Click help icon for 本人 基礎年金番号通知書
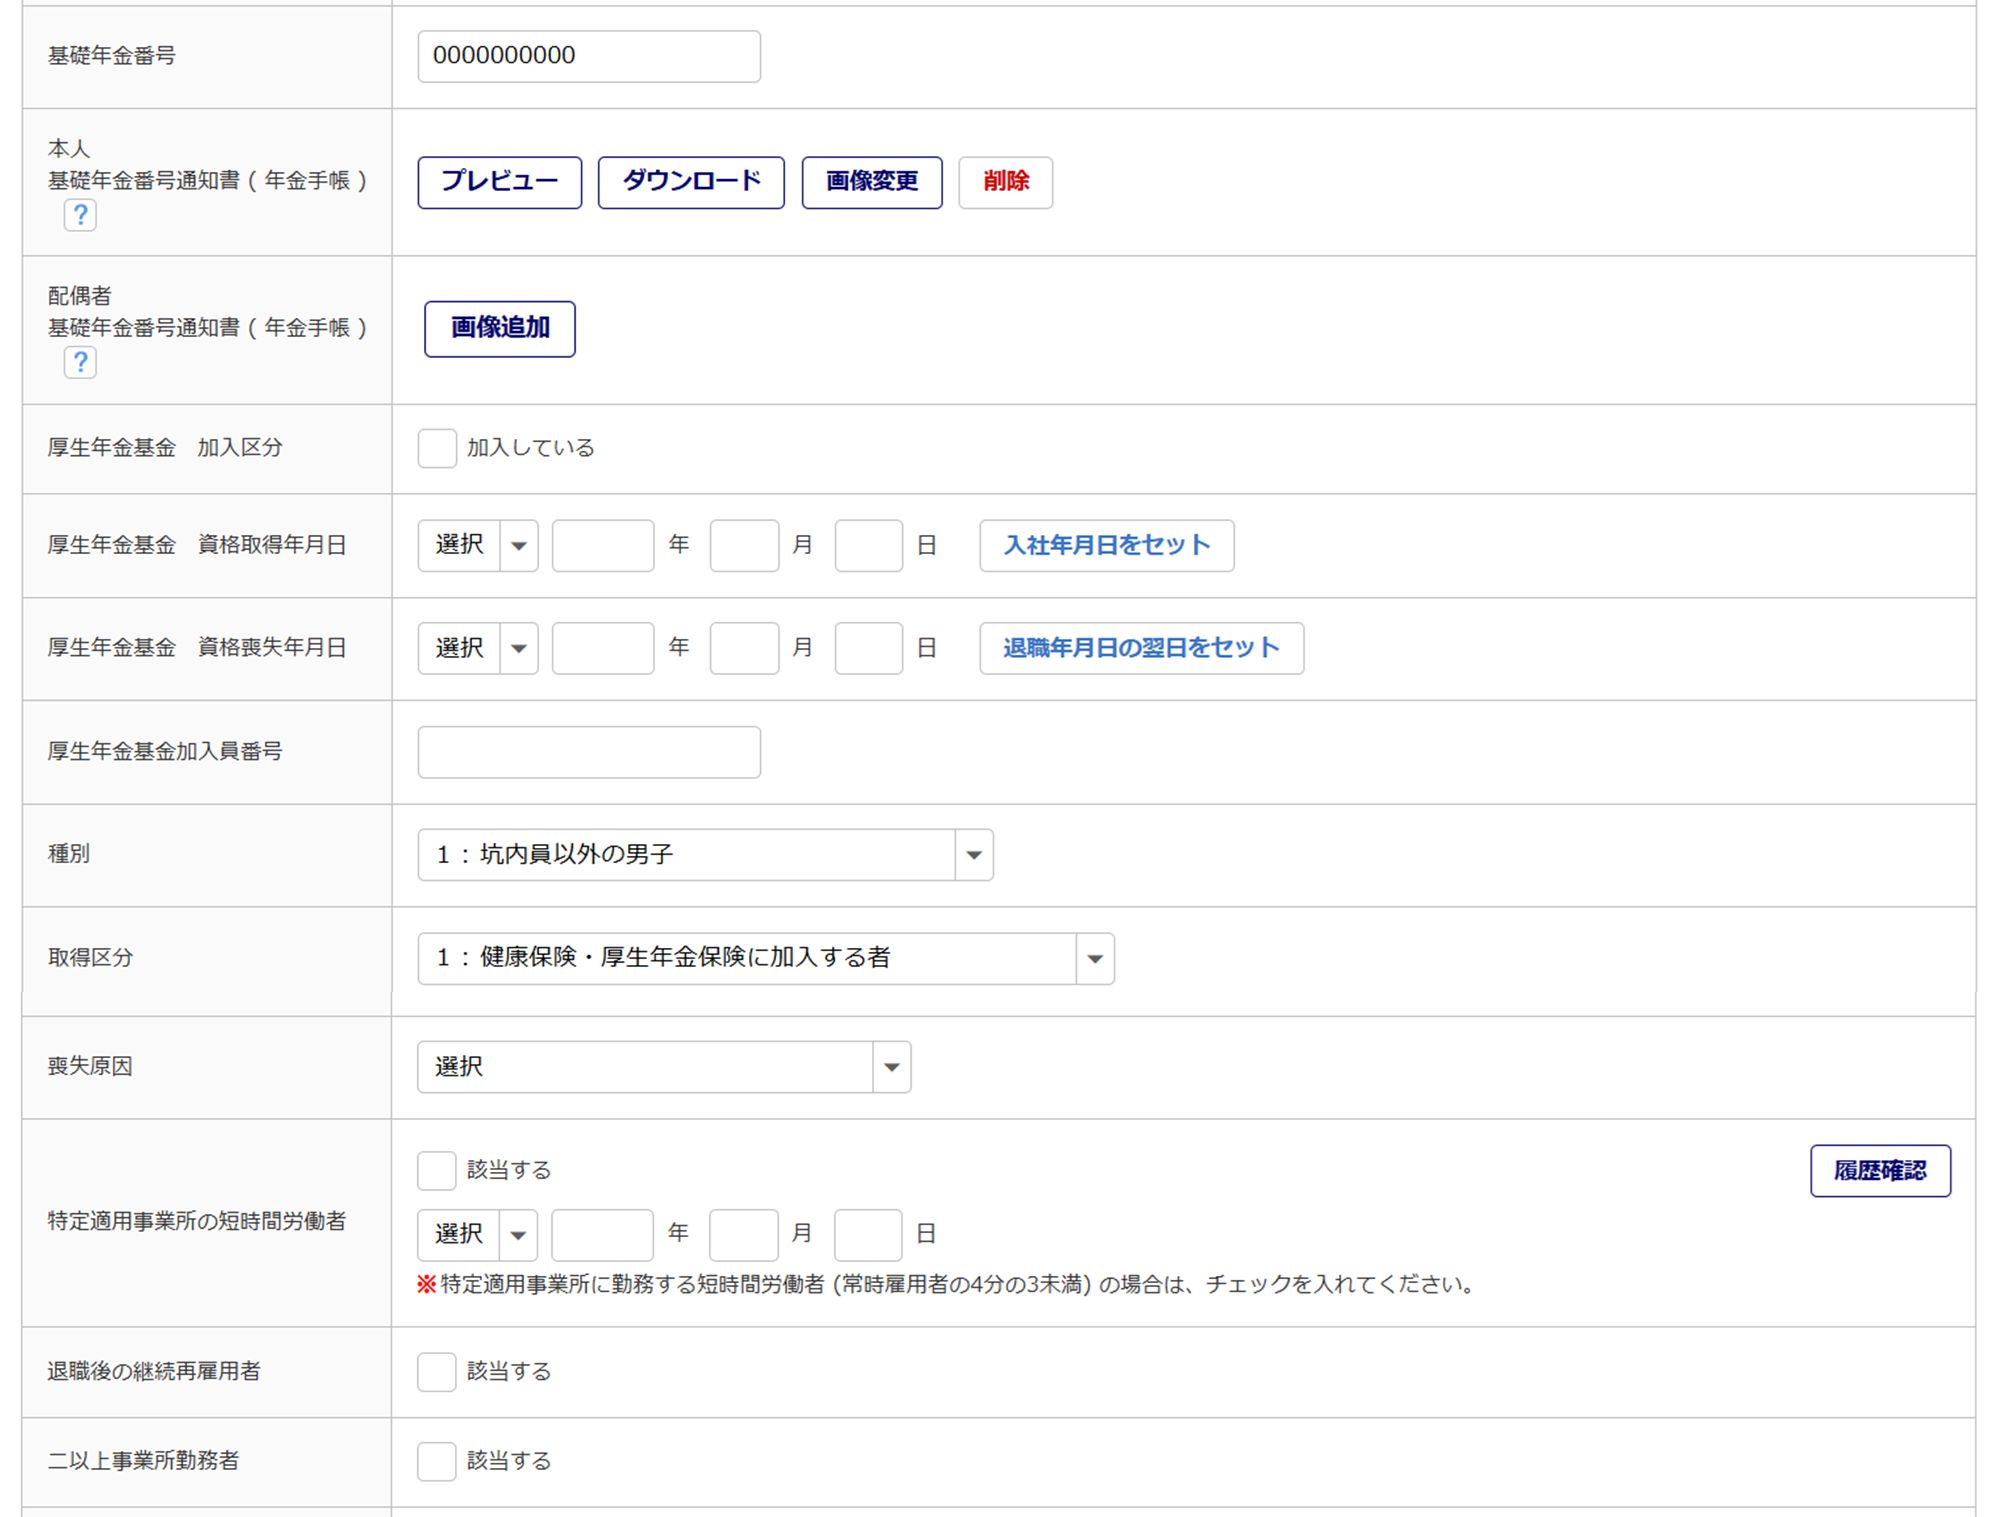The width and height of the screenshot is (2002, 1517). point(80,214)
